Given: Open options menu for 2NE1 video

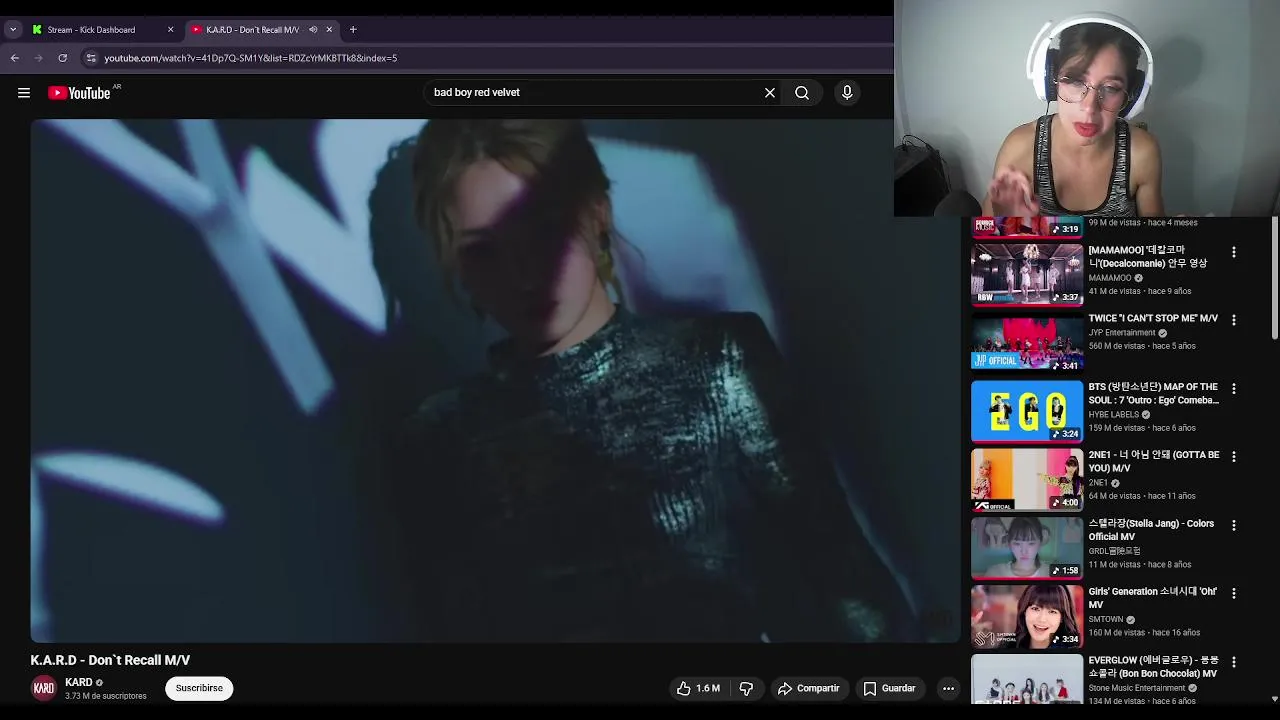Looking at the screenshot, I should [1234, 457].
